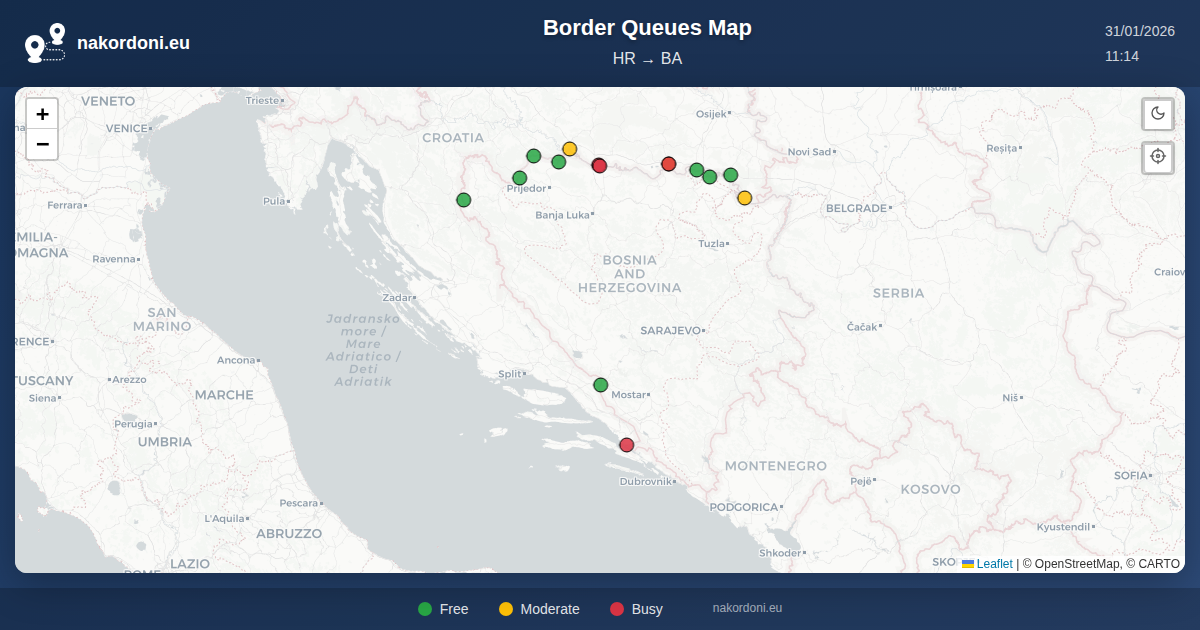The width and height of the screenshot is (1200, 630).
Task: Click the HR → BA direction label
Action: coord(647,59)
